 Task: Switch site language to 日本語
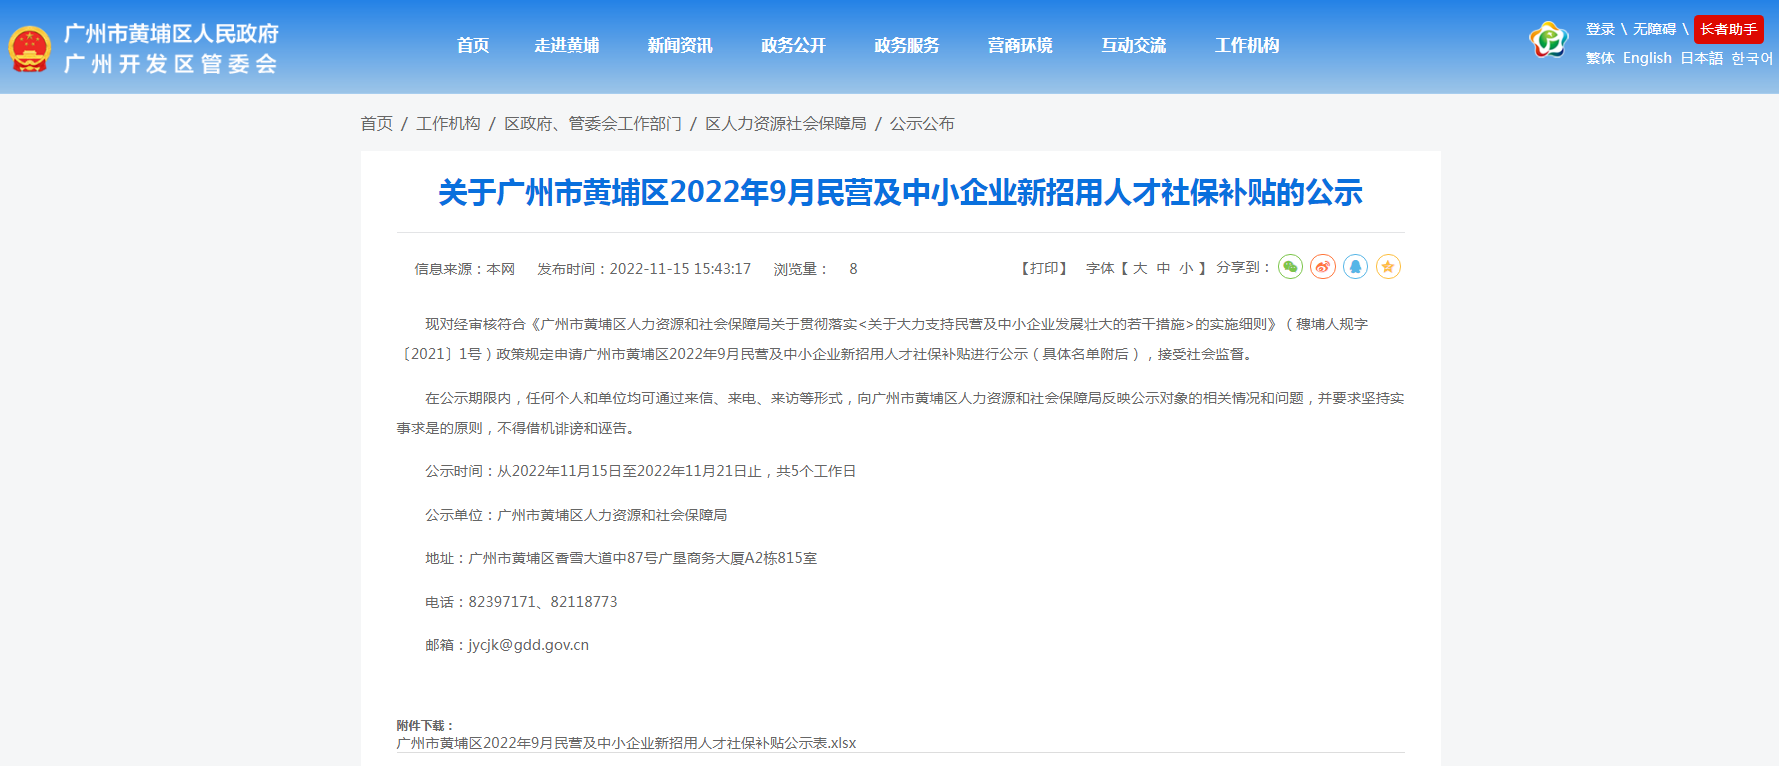(1701, 58)
